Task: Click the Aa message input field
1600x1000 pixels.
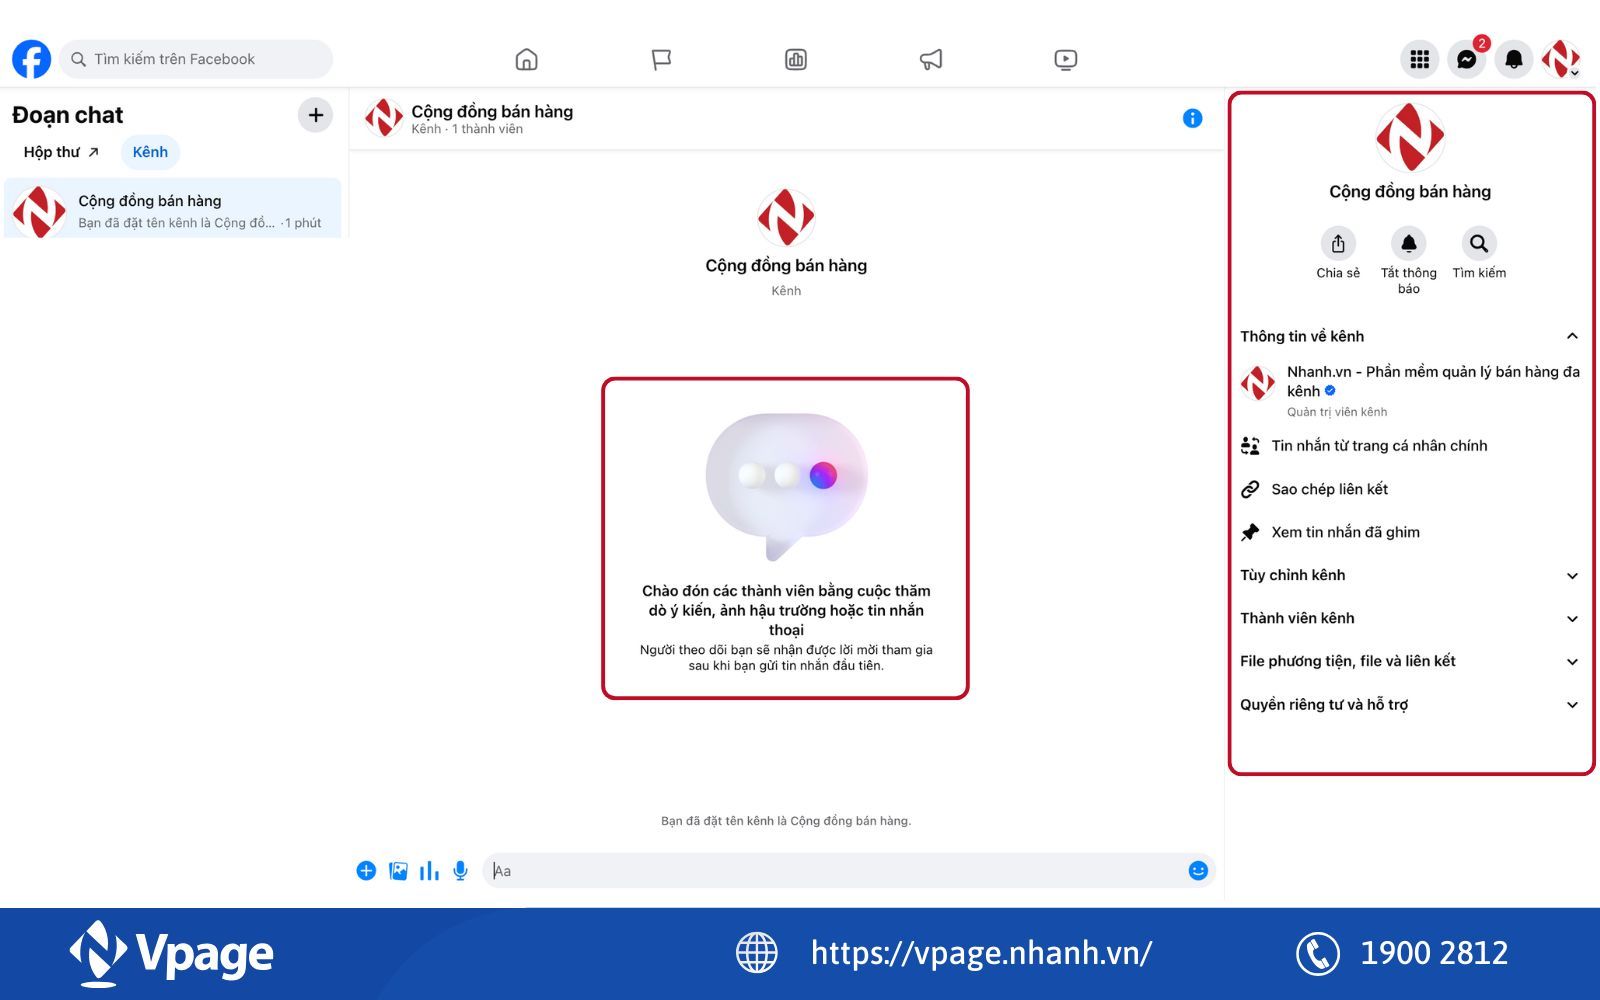Action: [x=836, y=871]
